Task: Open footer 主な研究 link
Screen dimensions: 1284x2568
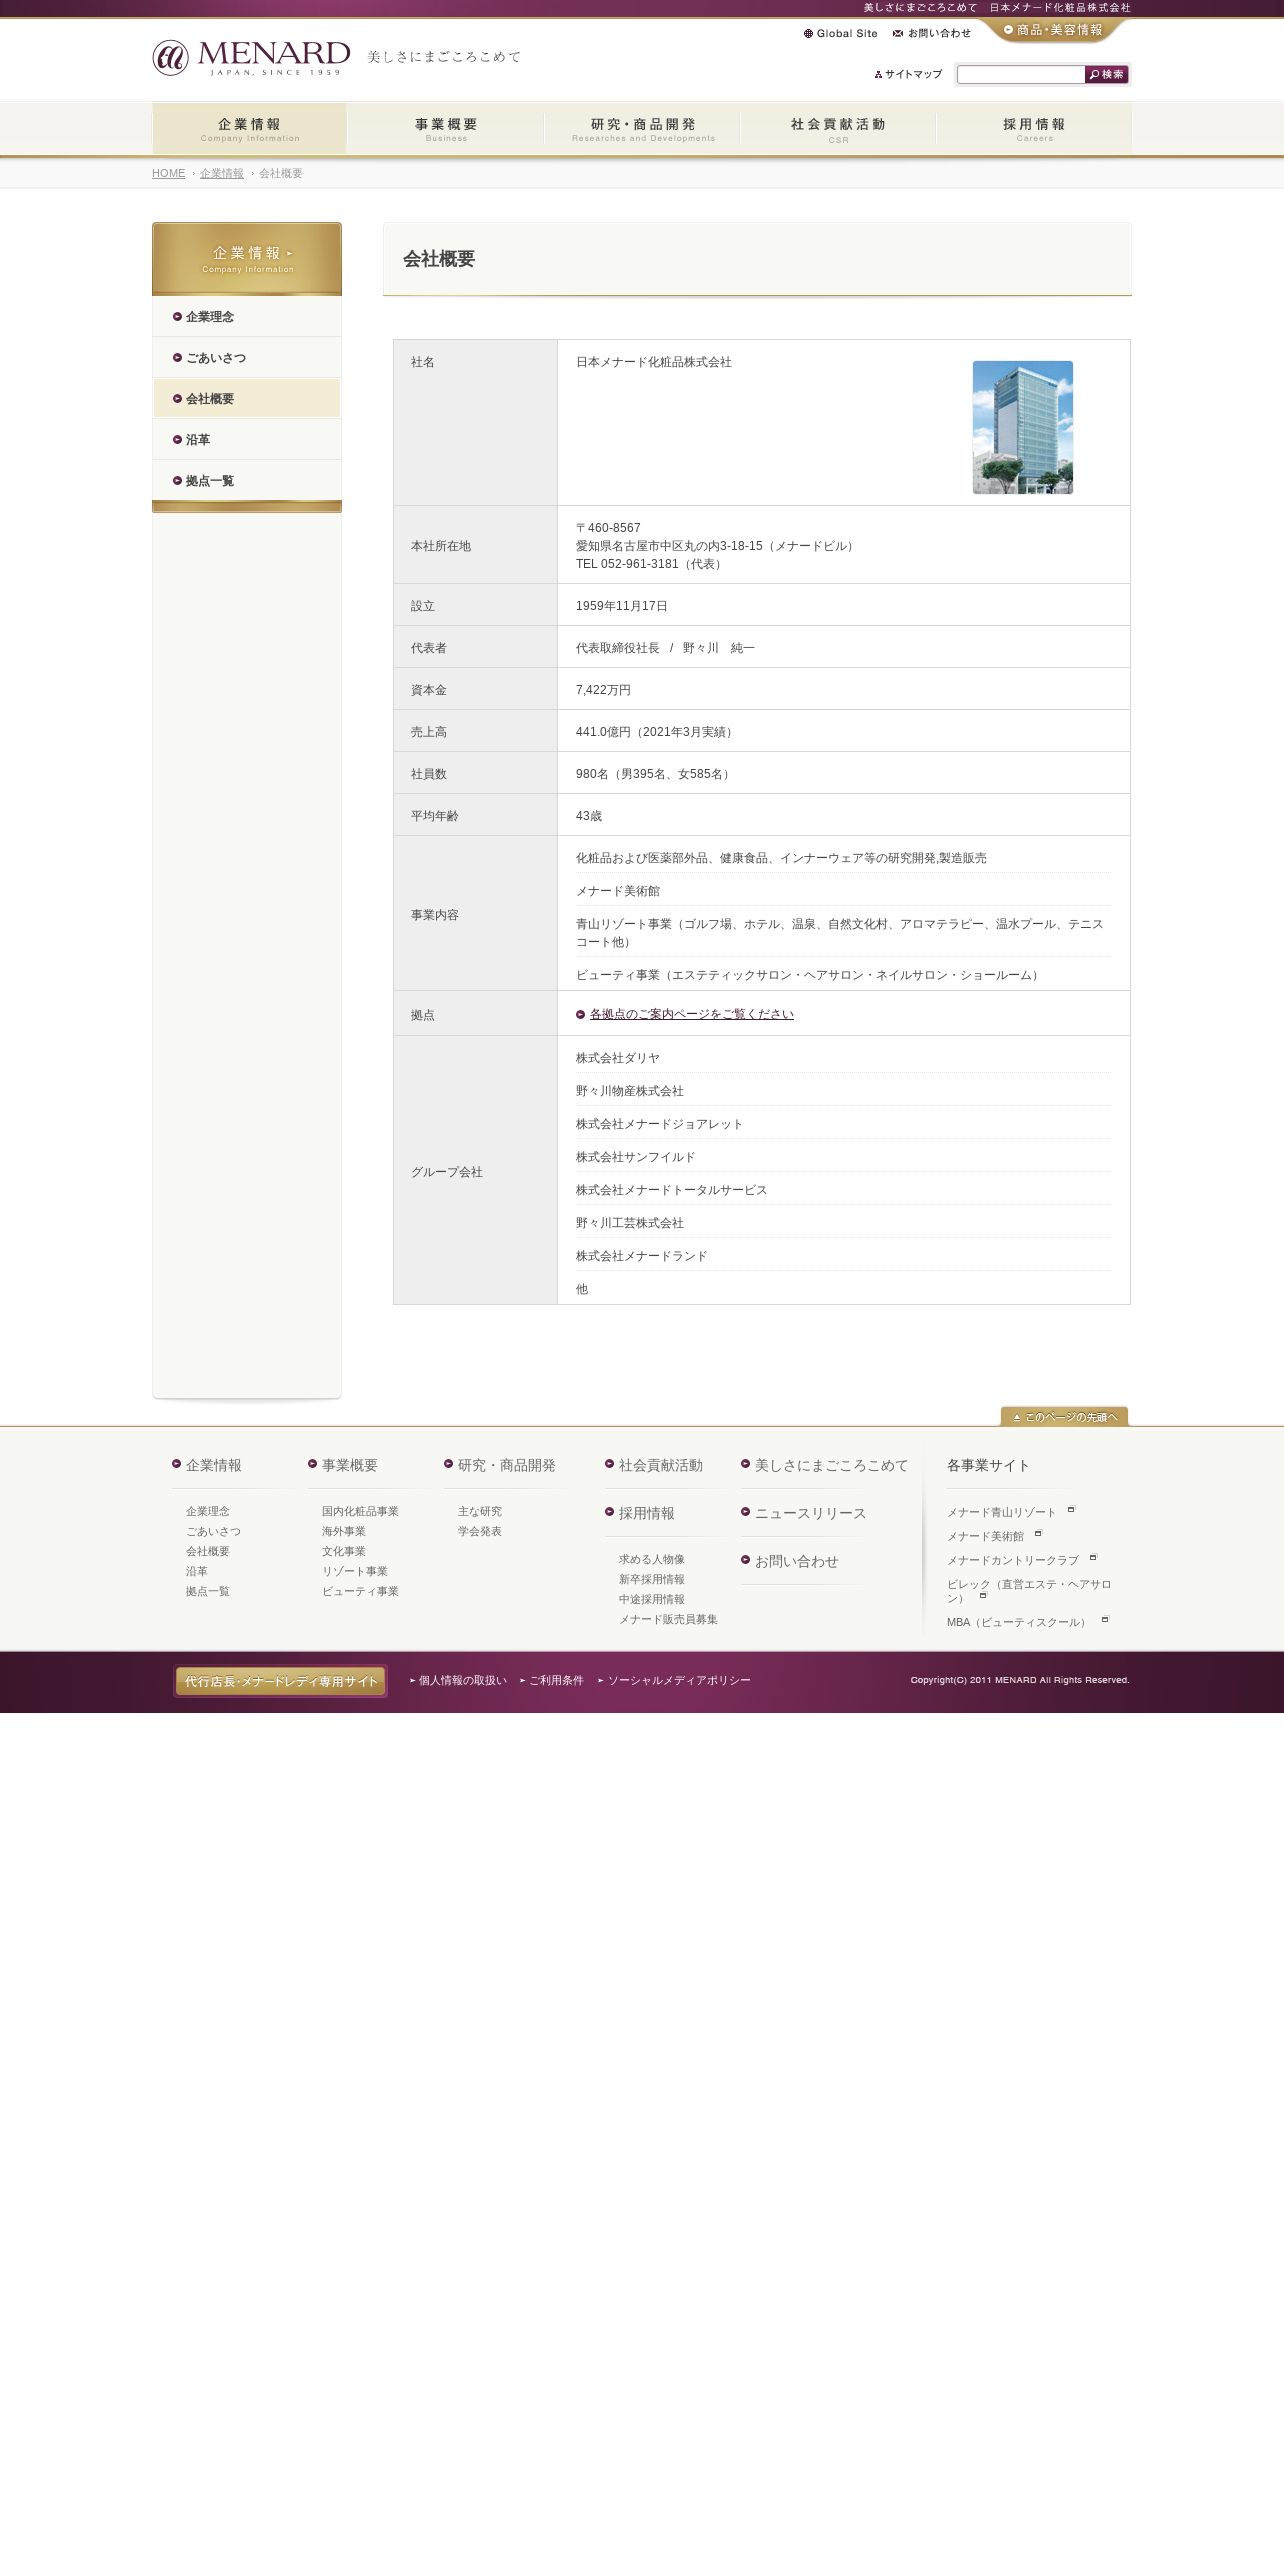Action: pyautogui.click(x=480, y=1511)
